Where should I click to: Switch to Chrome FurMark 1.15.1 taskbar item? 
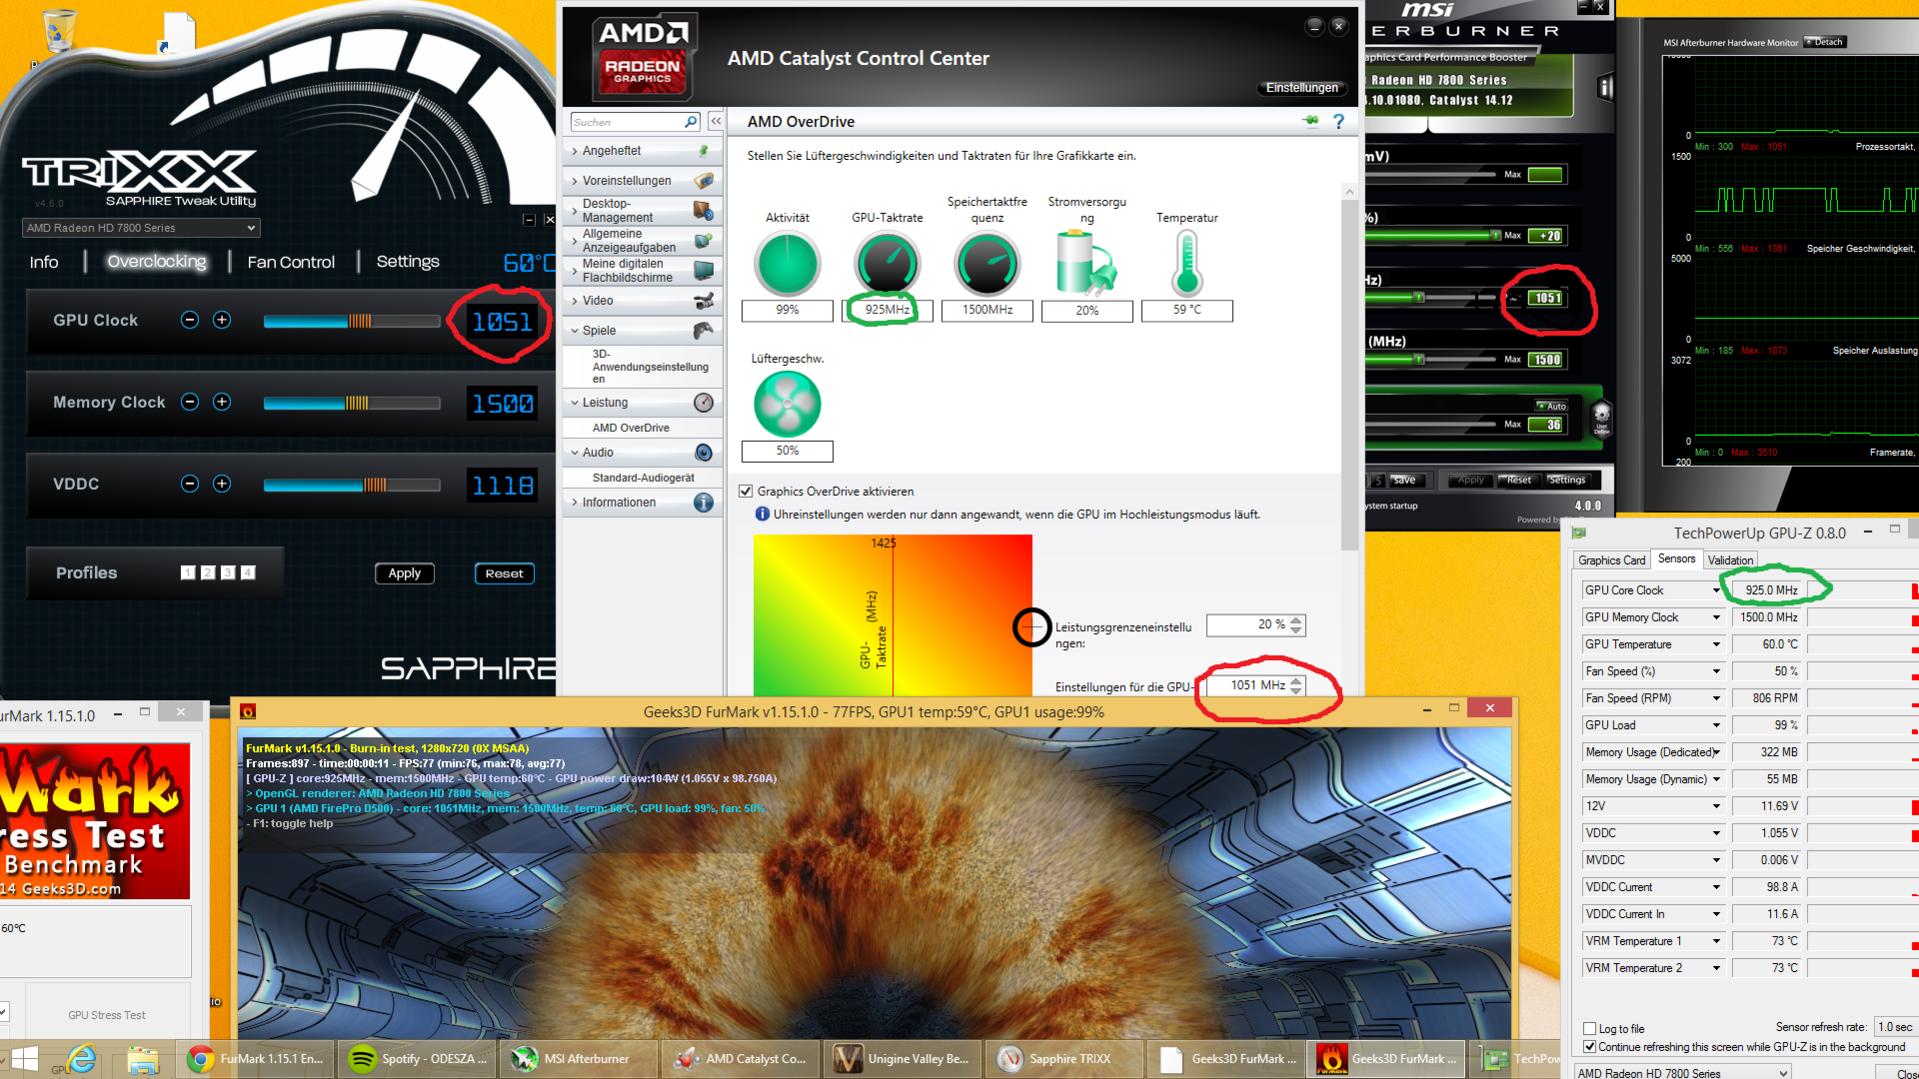click(x=257, y=1059)
